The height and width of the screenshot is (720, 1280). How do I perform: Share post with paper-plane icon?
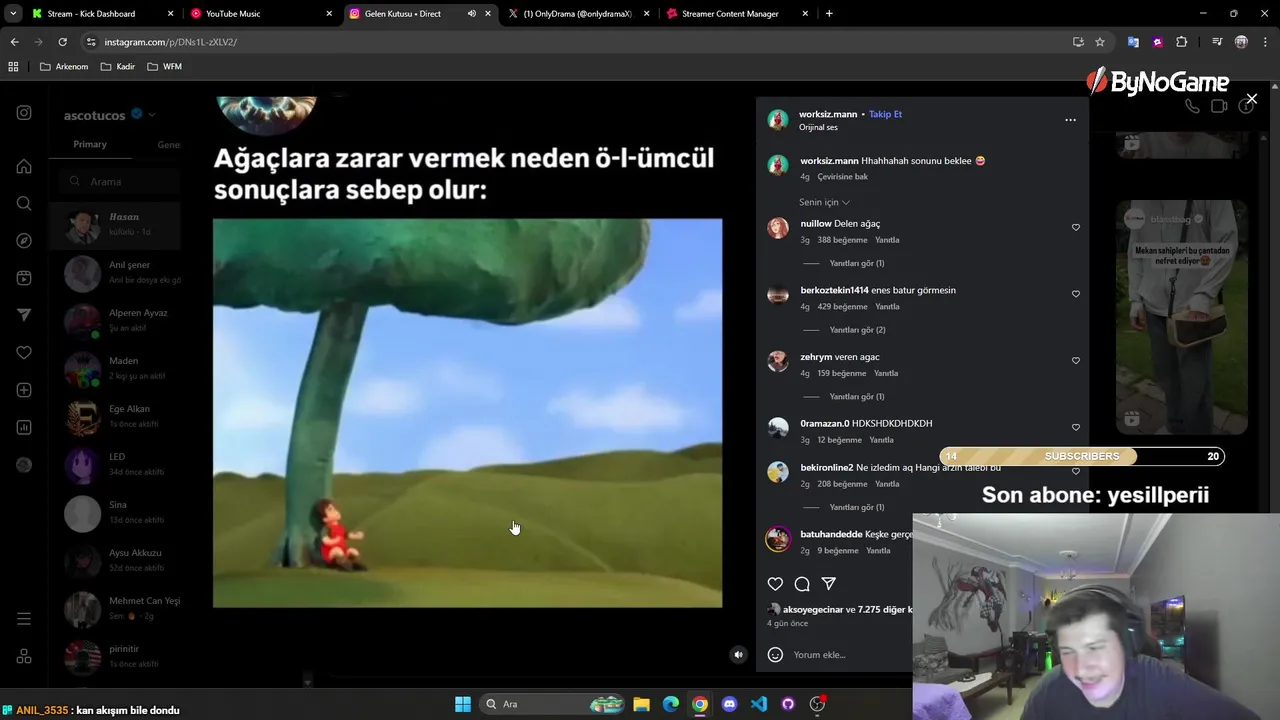click(x=829, y=584)
